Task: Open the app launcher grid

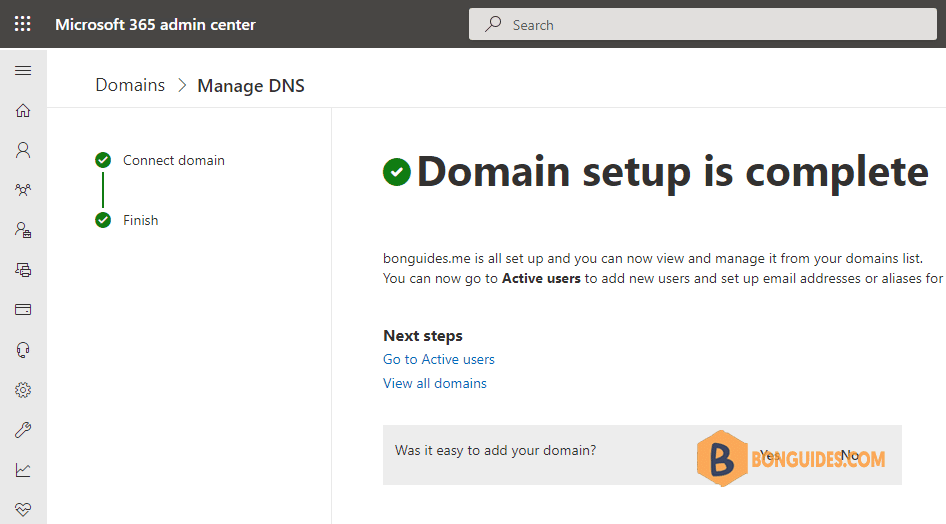Action: pyautogui.click(x=23, y=24)
